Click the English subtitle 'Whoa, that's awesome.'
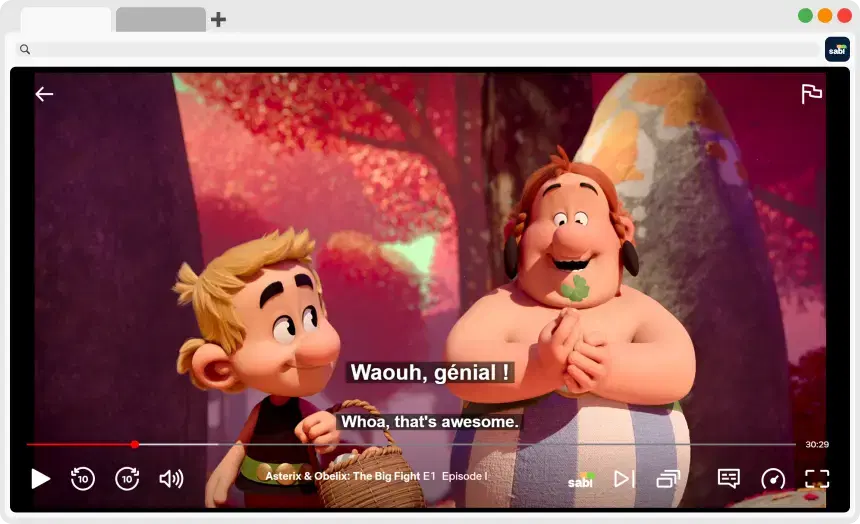The height and width of the screenshot is (524, 860). (x=429, y=421)
